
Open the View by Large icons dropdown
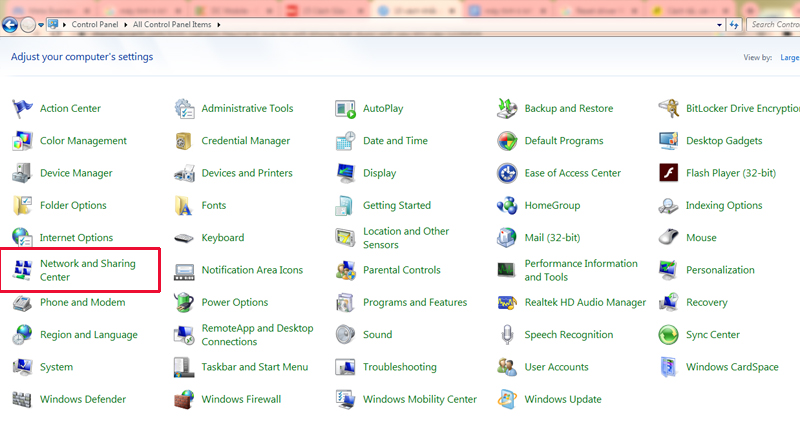coord(789,58)
